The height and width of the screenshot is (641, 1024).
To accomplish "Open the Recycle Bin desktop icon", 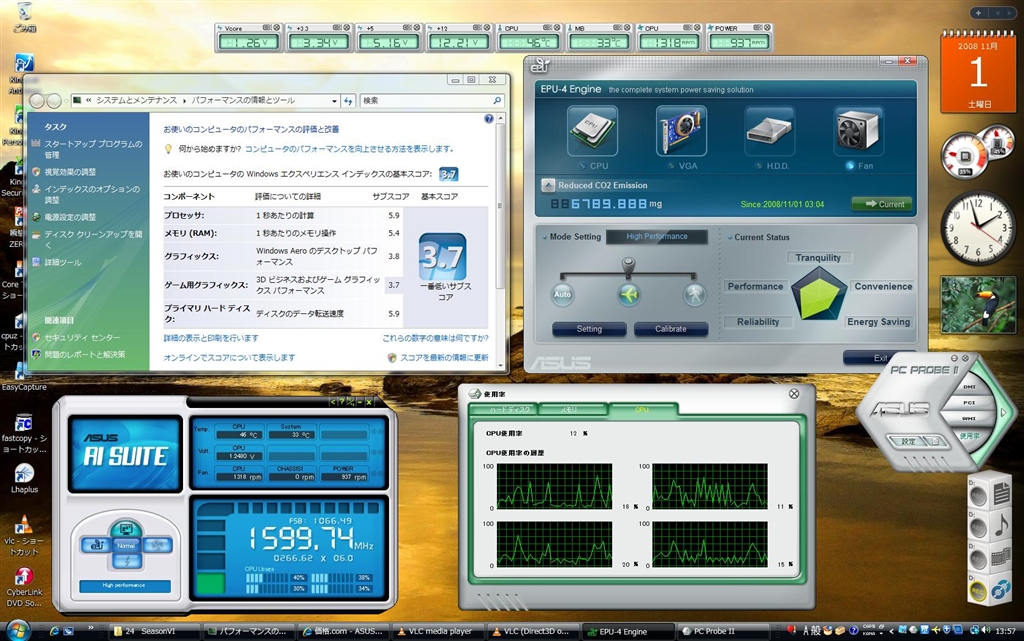I will pyautogui.click(x=24, y=18).
